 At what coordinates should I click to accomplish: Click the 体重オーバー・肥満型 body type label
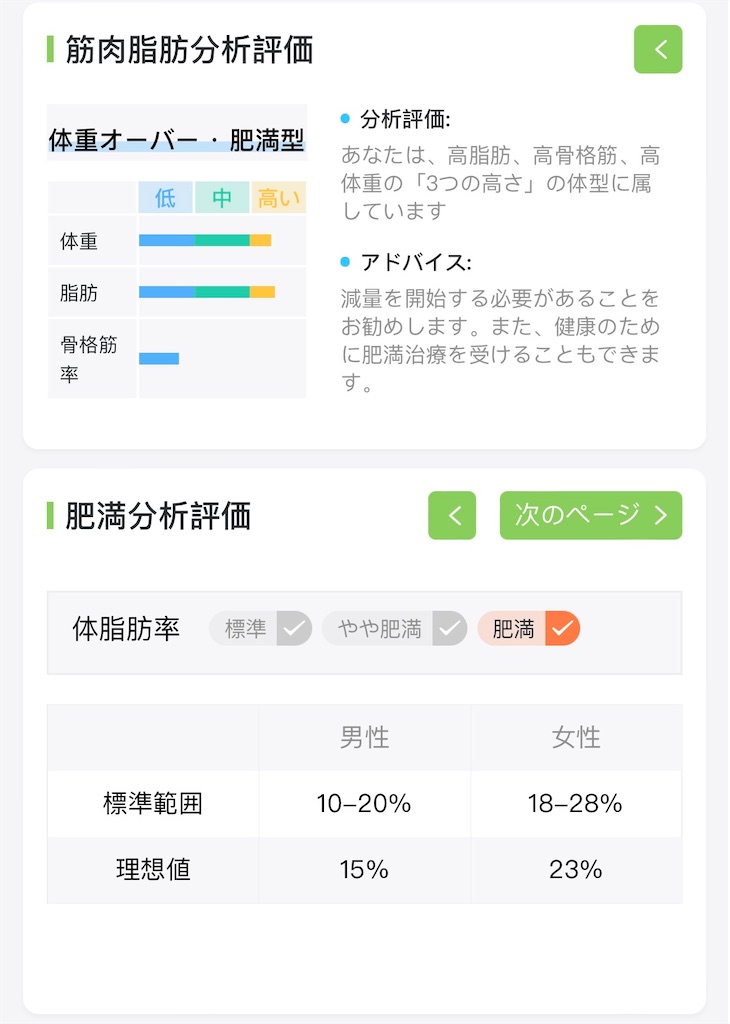177,140
